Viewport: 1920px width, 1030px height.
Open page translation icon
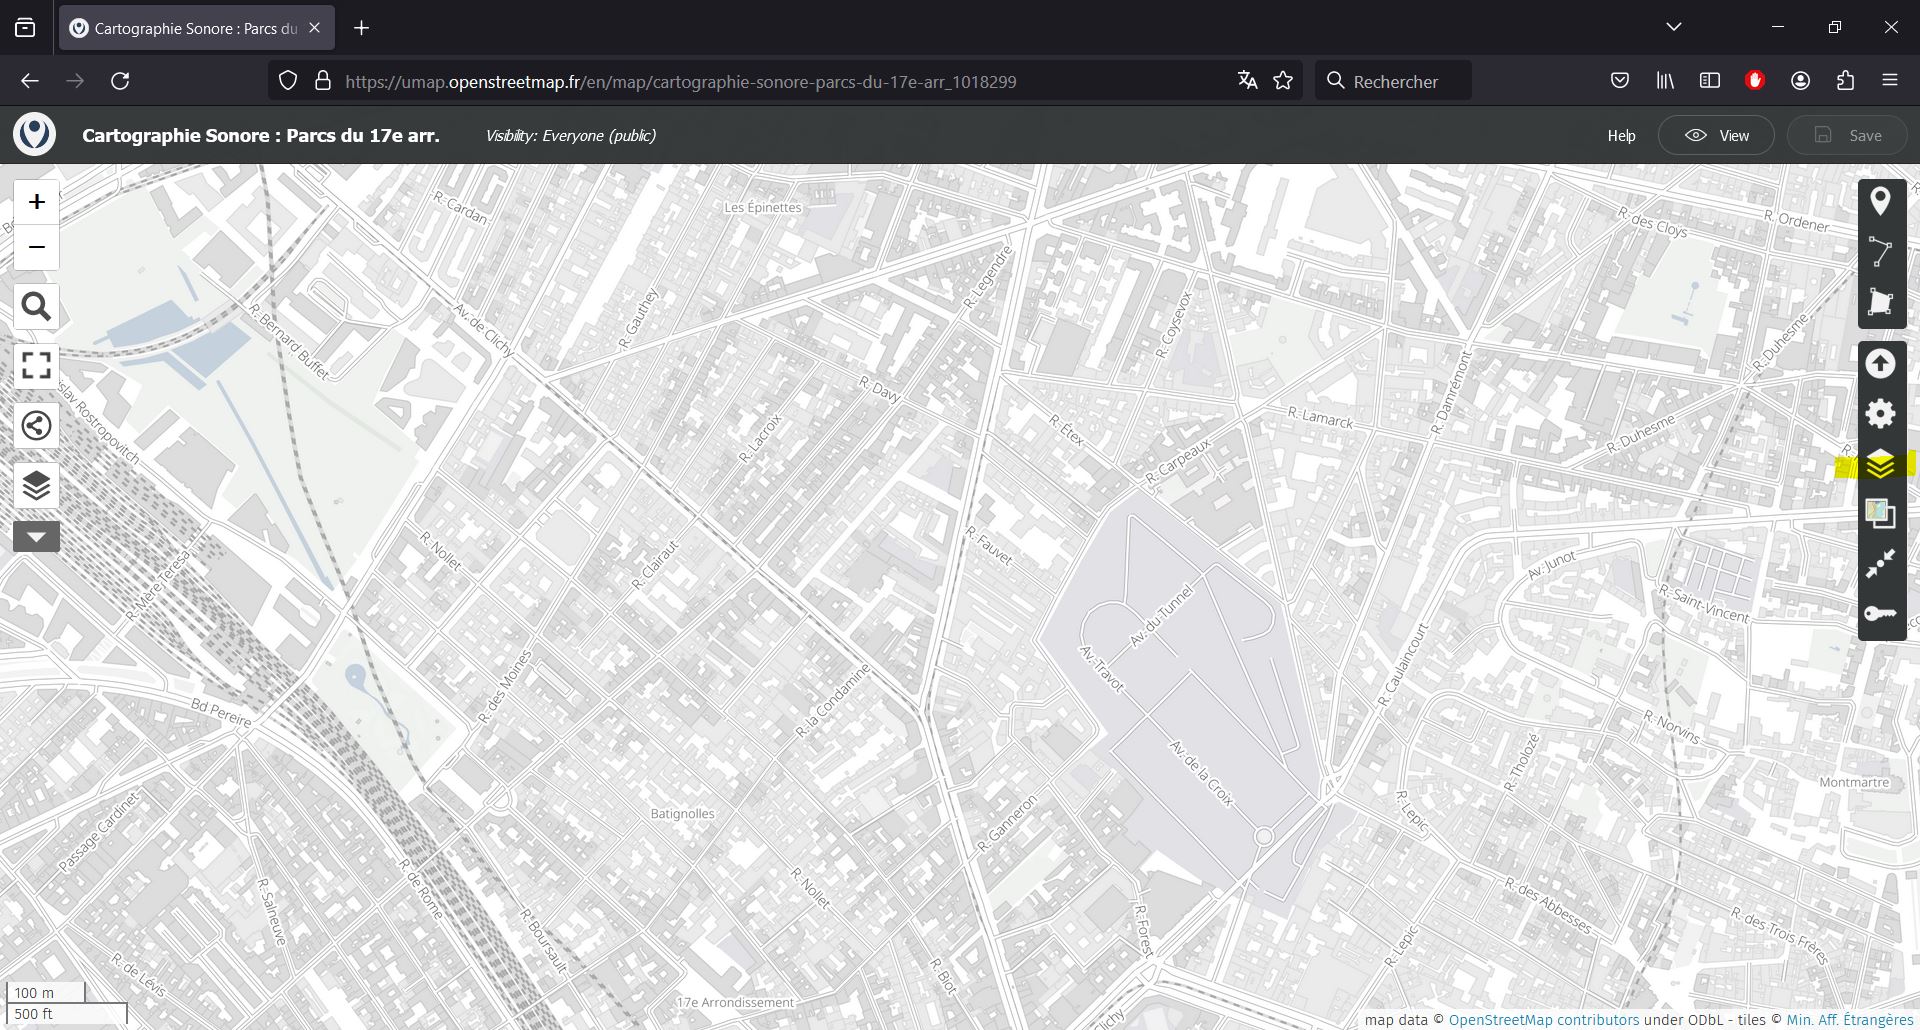pyautogui.click(x=1247, y=81)
